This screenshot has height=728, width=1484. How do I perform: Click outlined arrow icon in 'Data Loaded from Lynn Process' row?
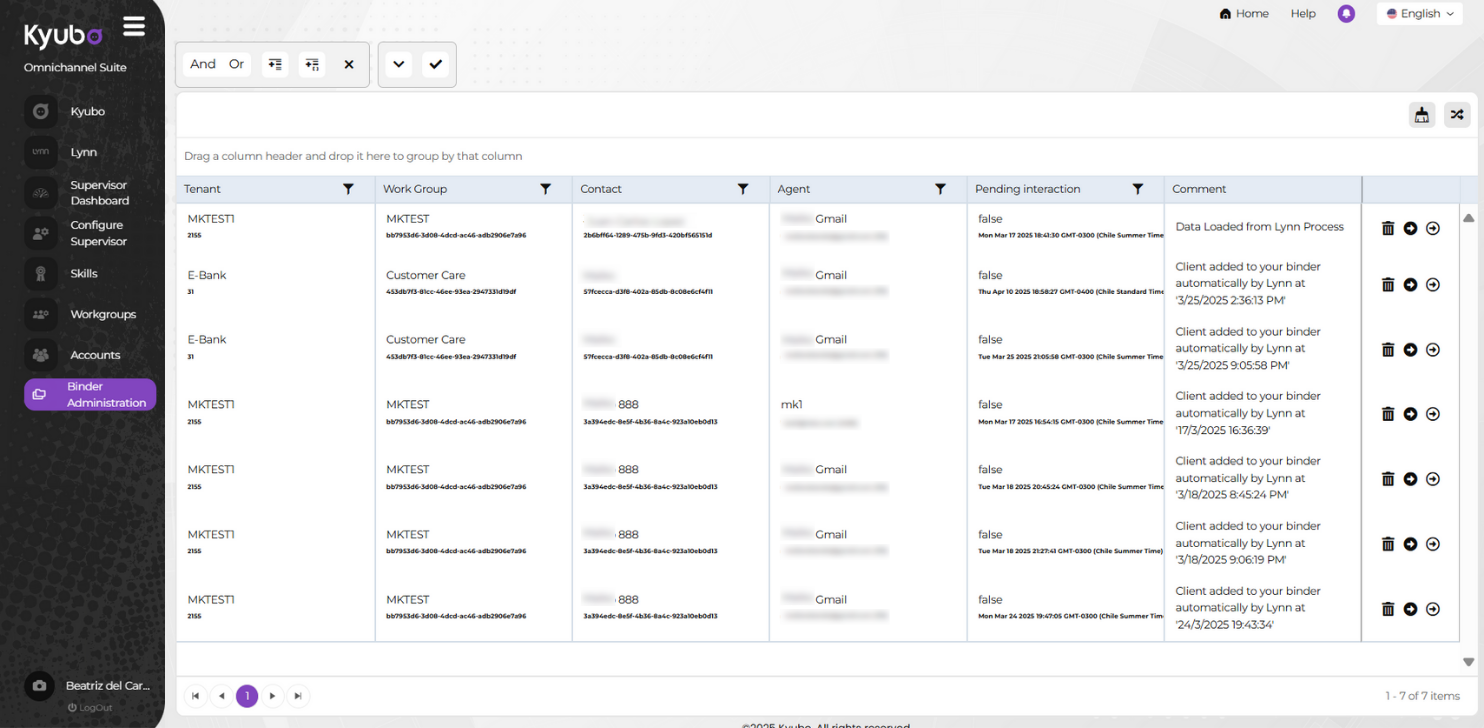tap(1433, 228)
